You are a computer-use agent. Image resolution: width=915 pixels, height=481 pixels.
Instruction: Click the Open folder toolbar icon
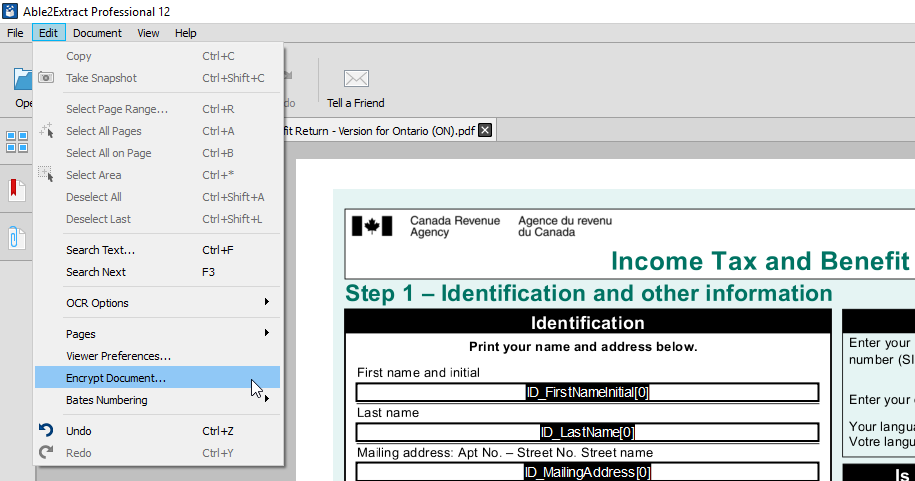point(23,79)
